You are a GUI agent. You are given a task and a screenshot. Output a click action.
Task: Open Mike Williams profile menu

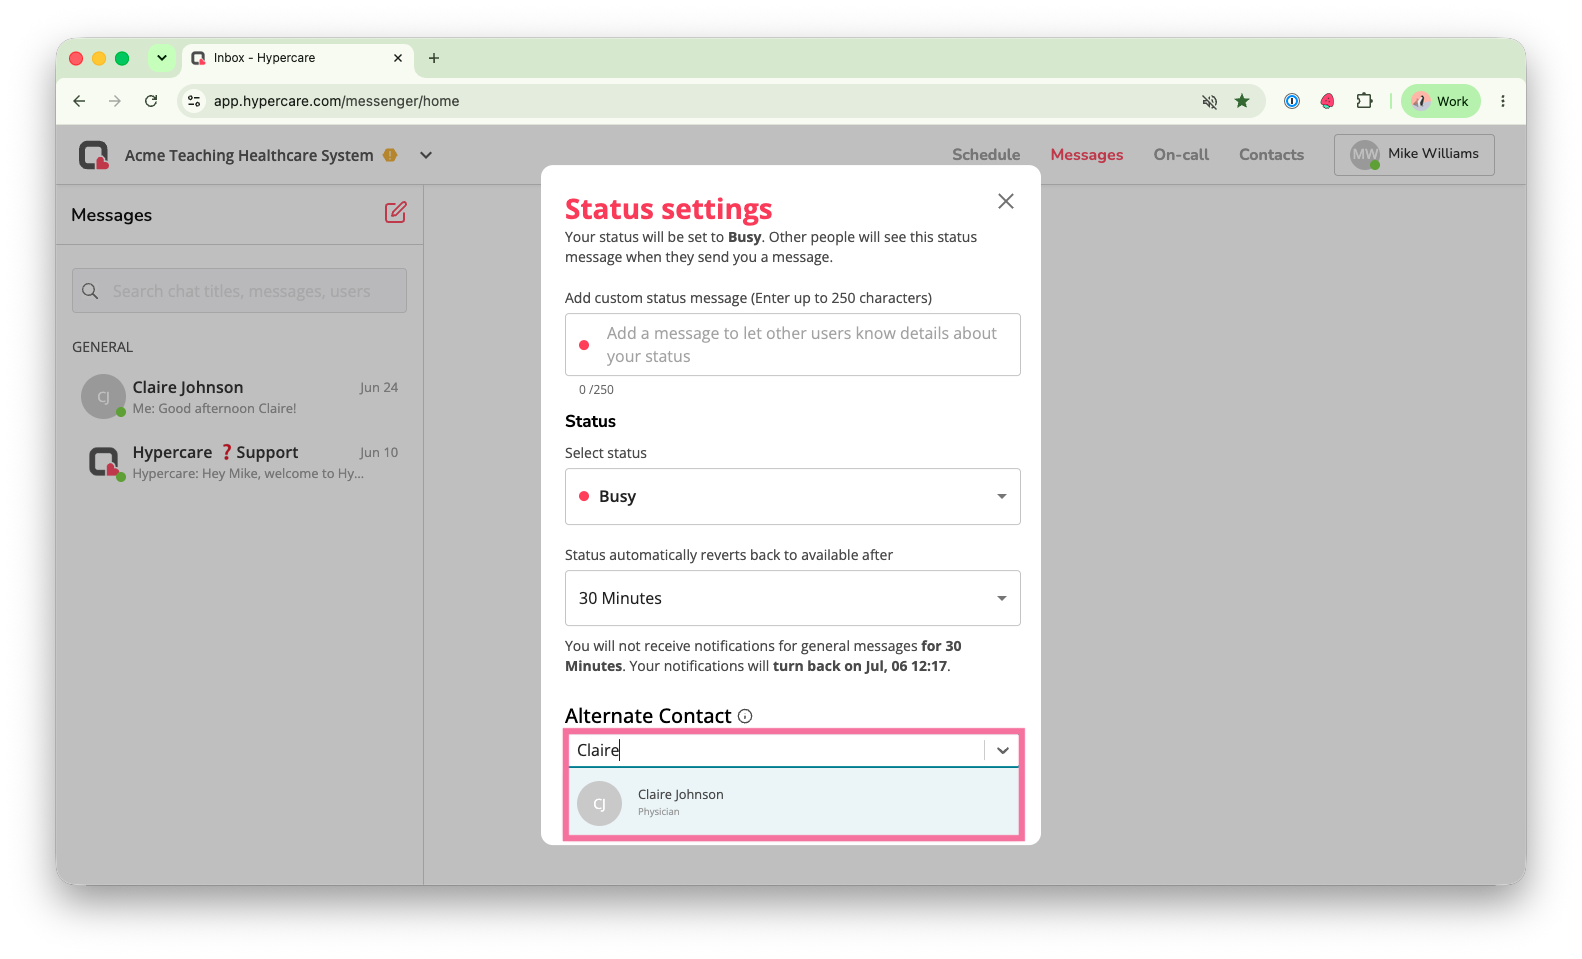[1414, 155]
